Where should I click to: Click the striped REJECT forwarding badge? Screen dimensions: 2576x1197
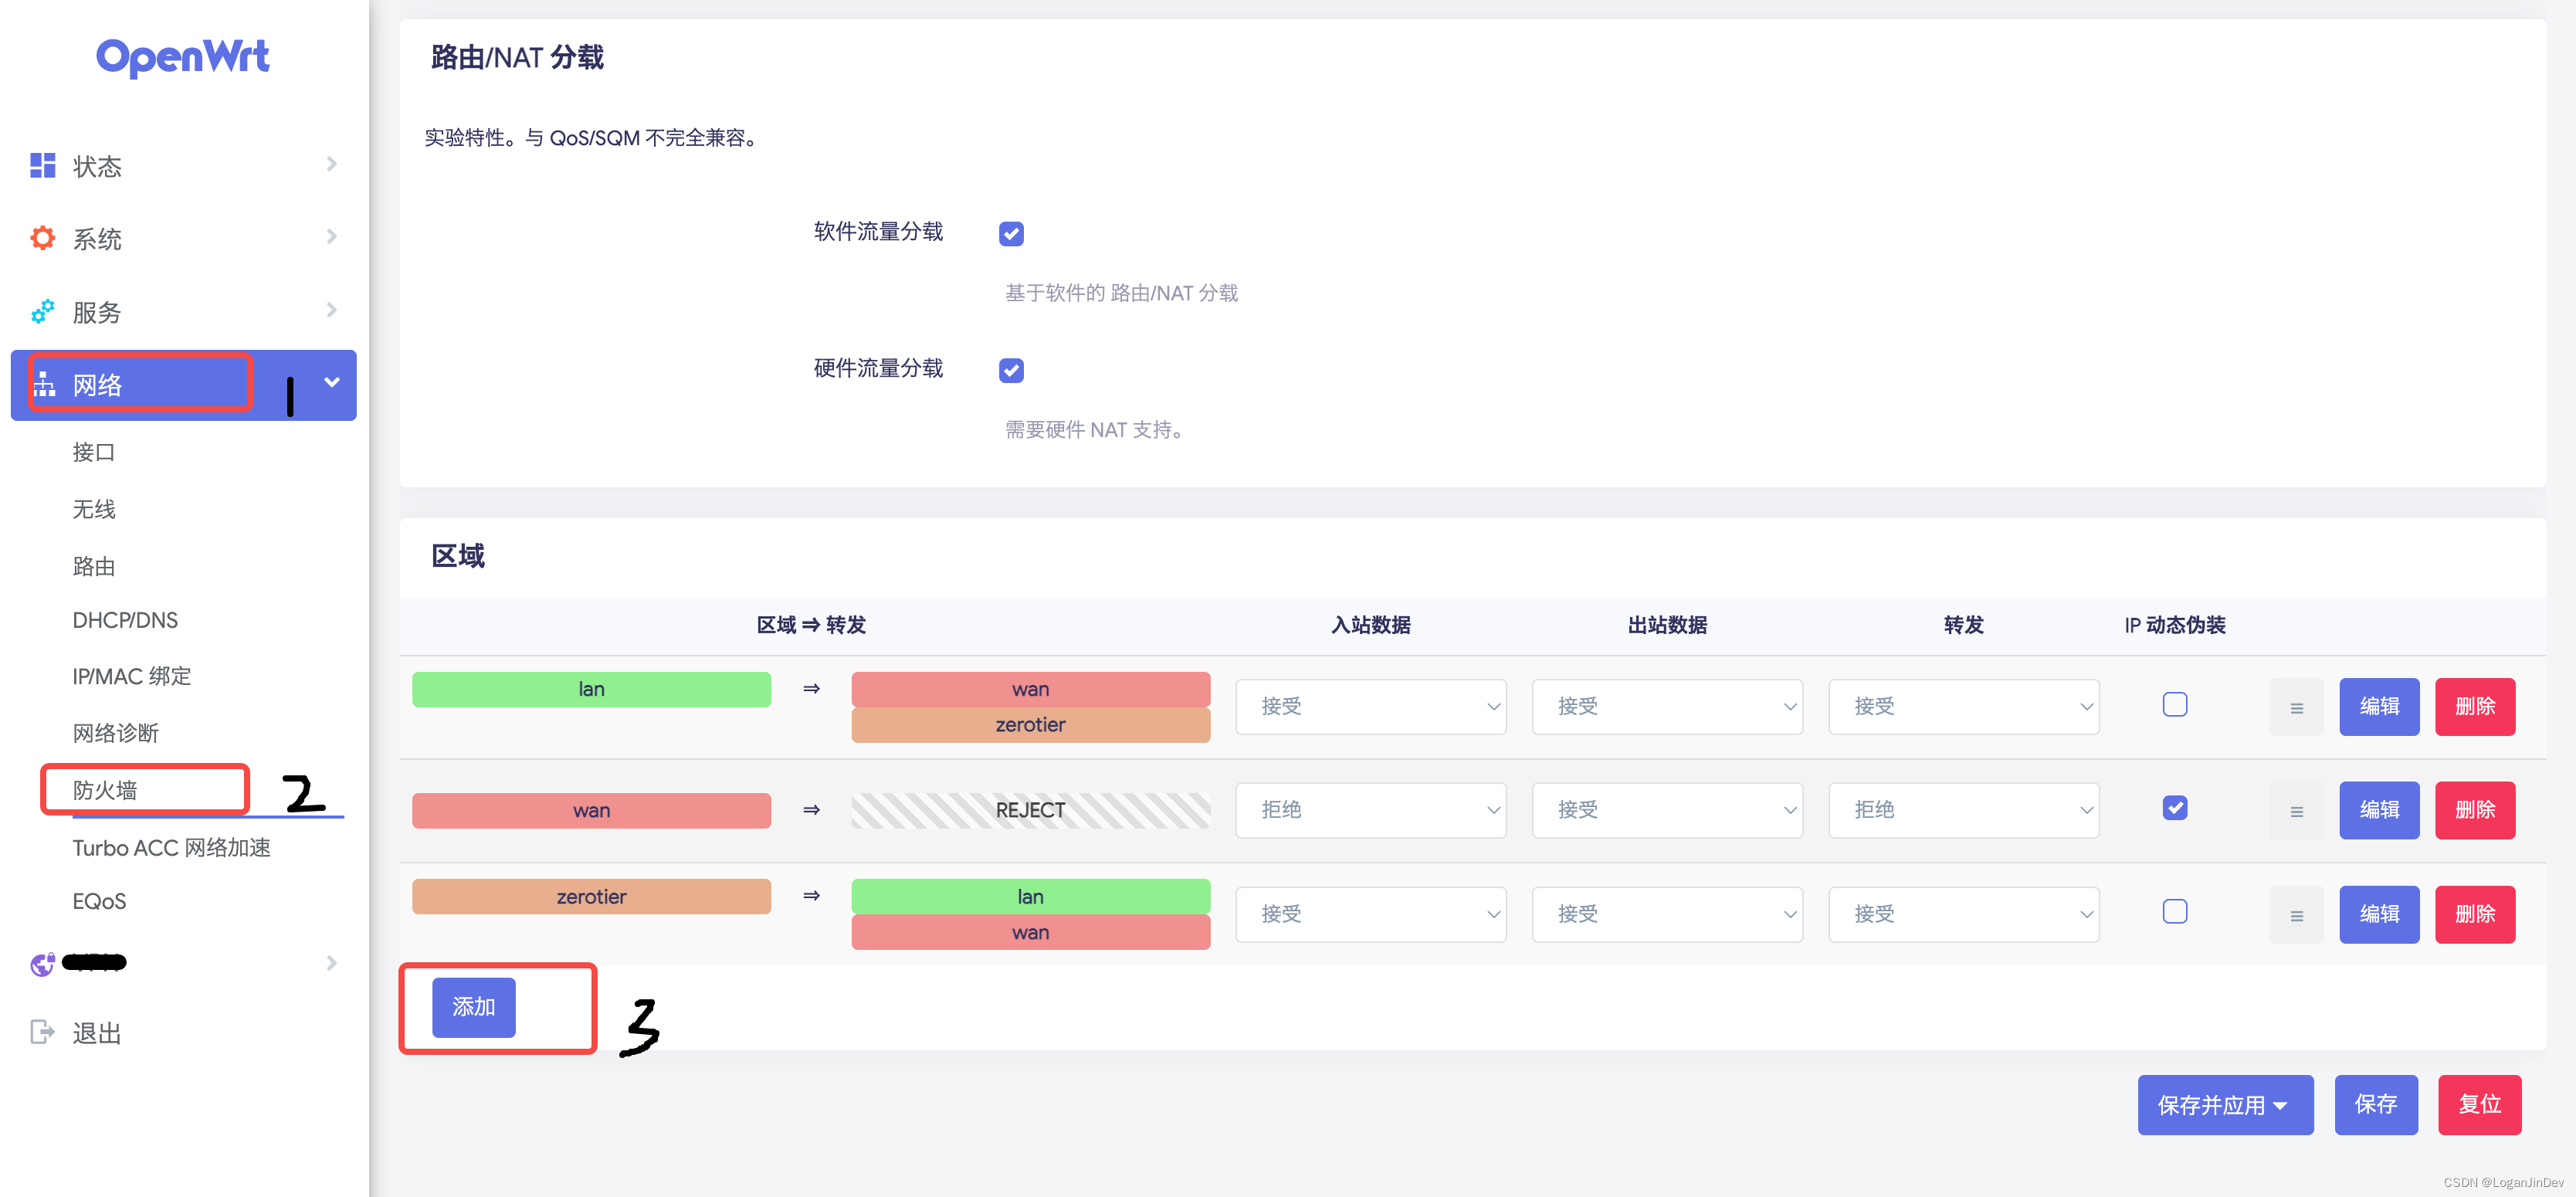coord(1030,810)
